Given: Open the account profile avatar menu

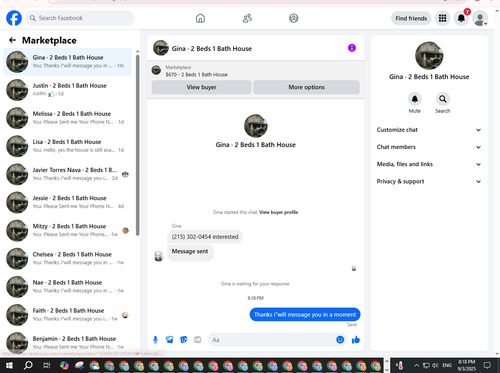Looking at the screenshot, I should tap(480, 18).
